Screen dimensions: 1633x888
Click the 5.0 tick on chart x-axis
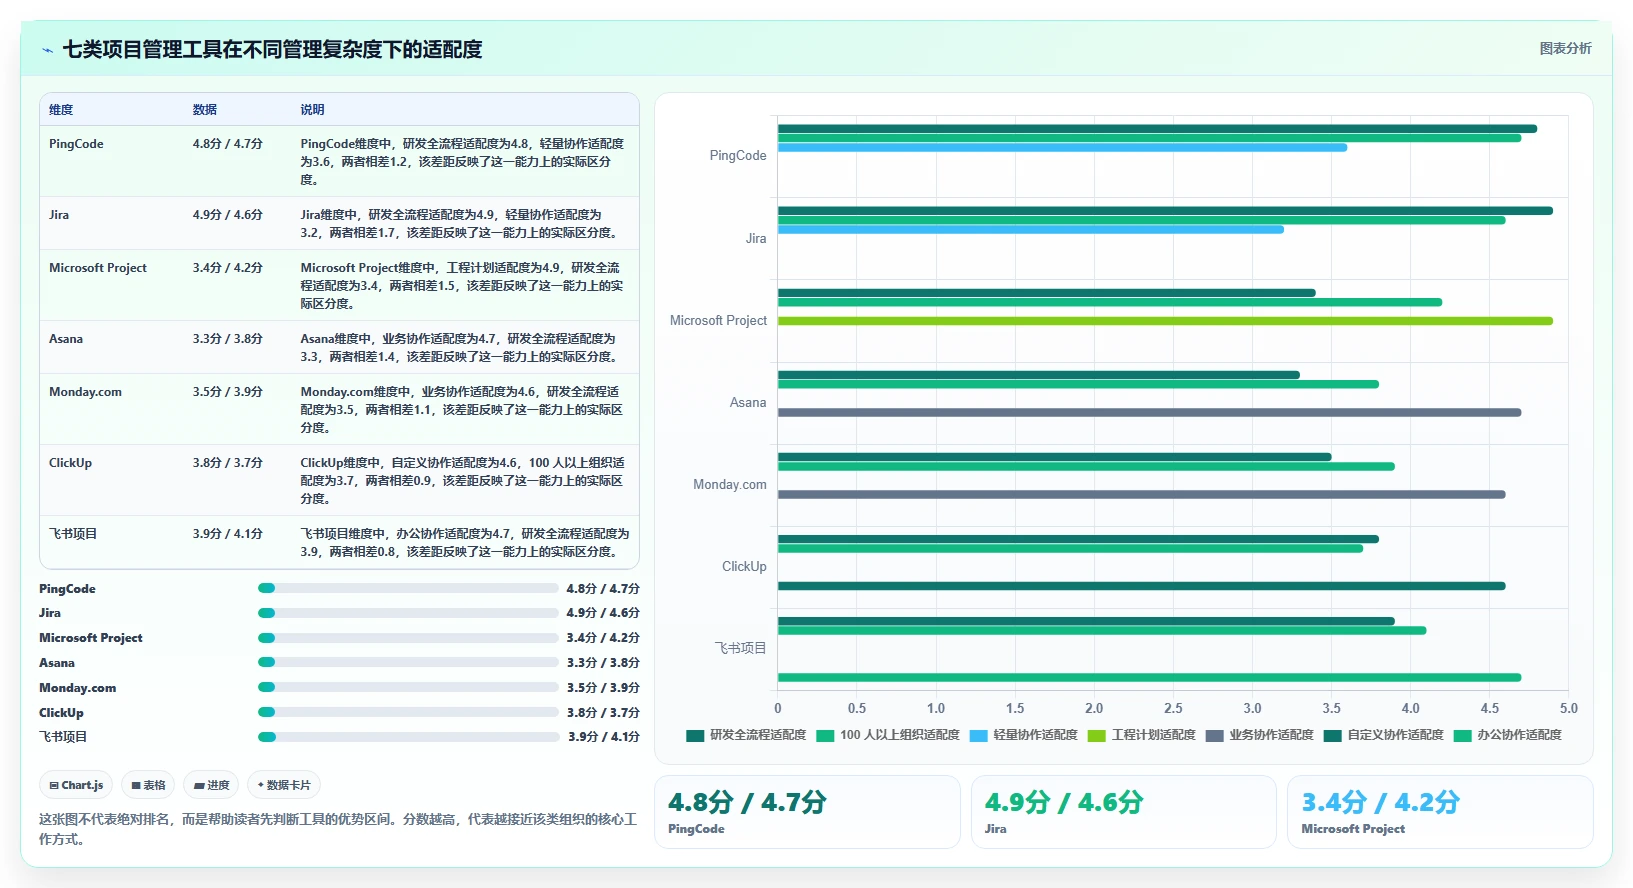1568,708
